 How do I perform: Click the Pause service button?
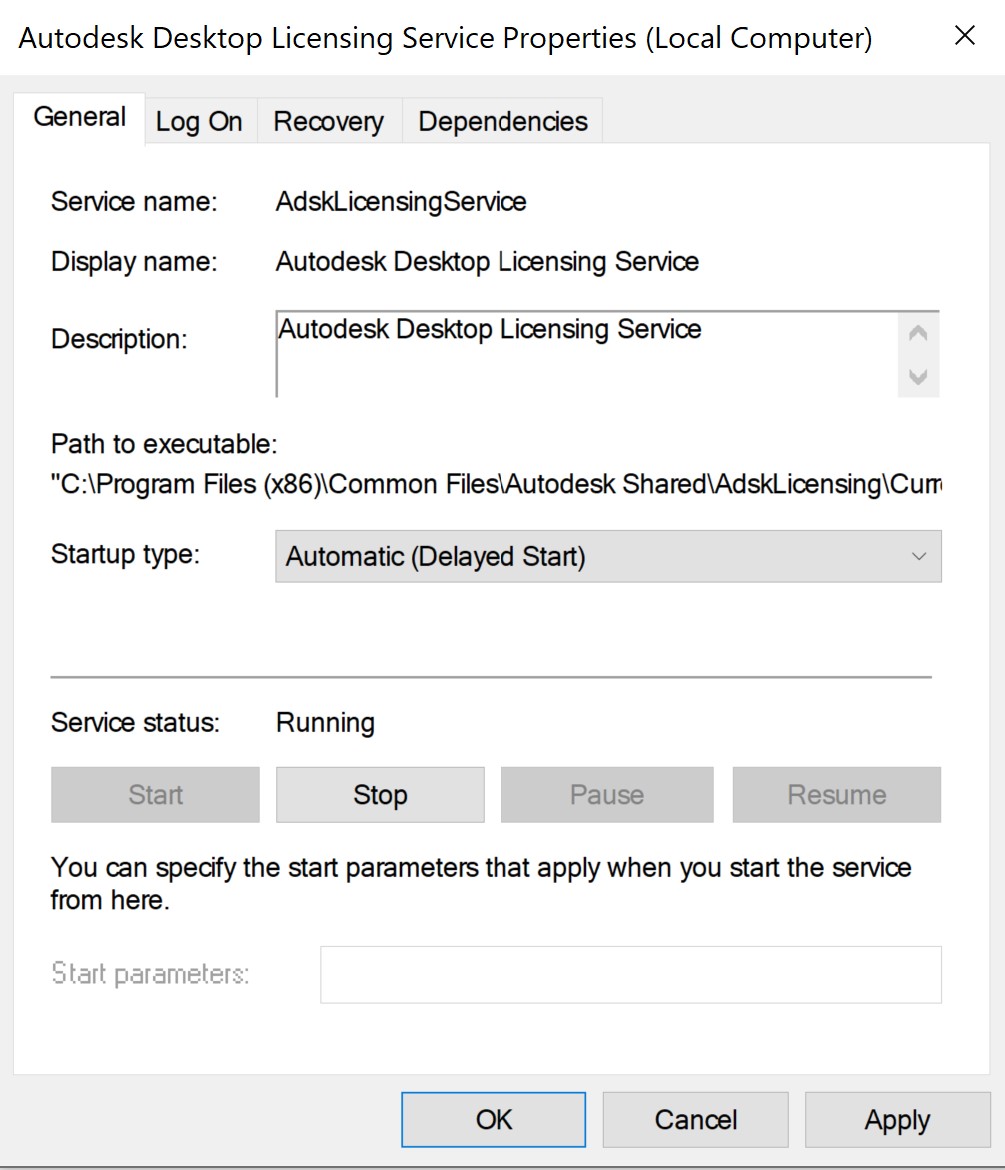coord(606,795)
